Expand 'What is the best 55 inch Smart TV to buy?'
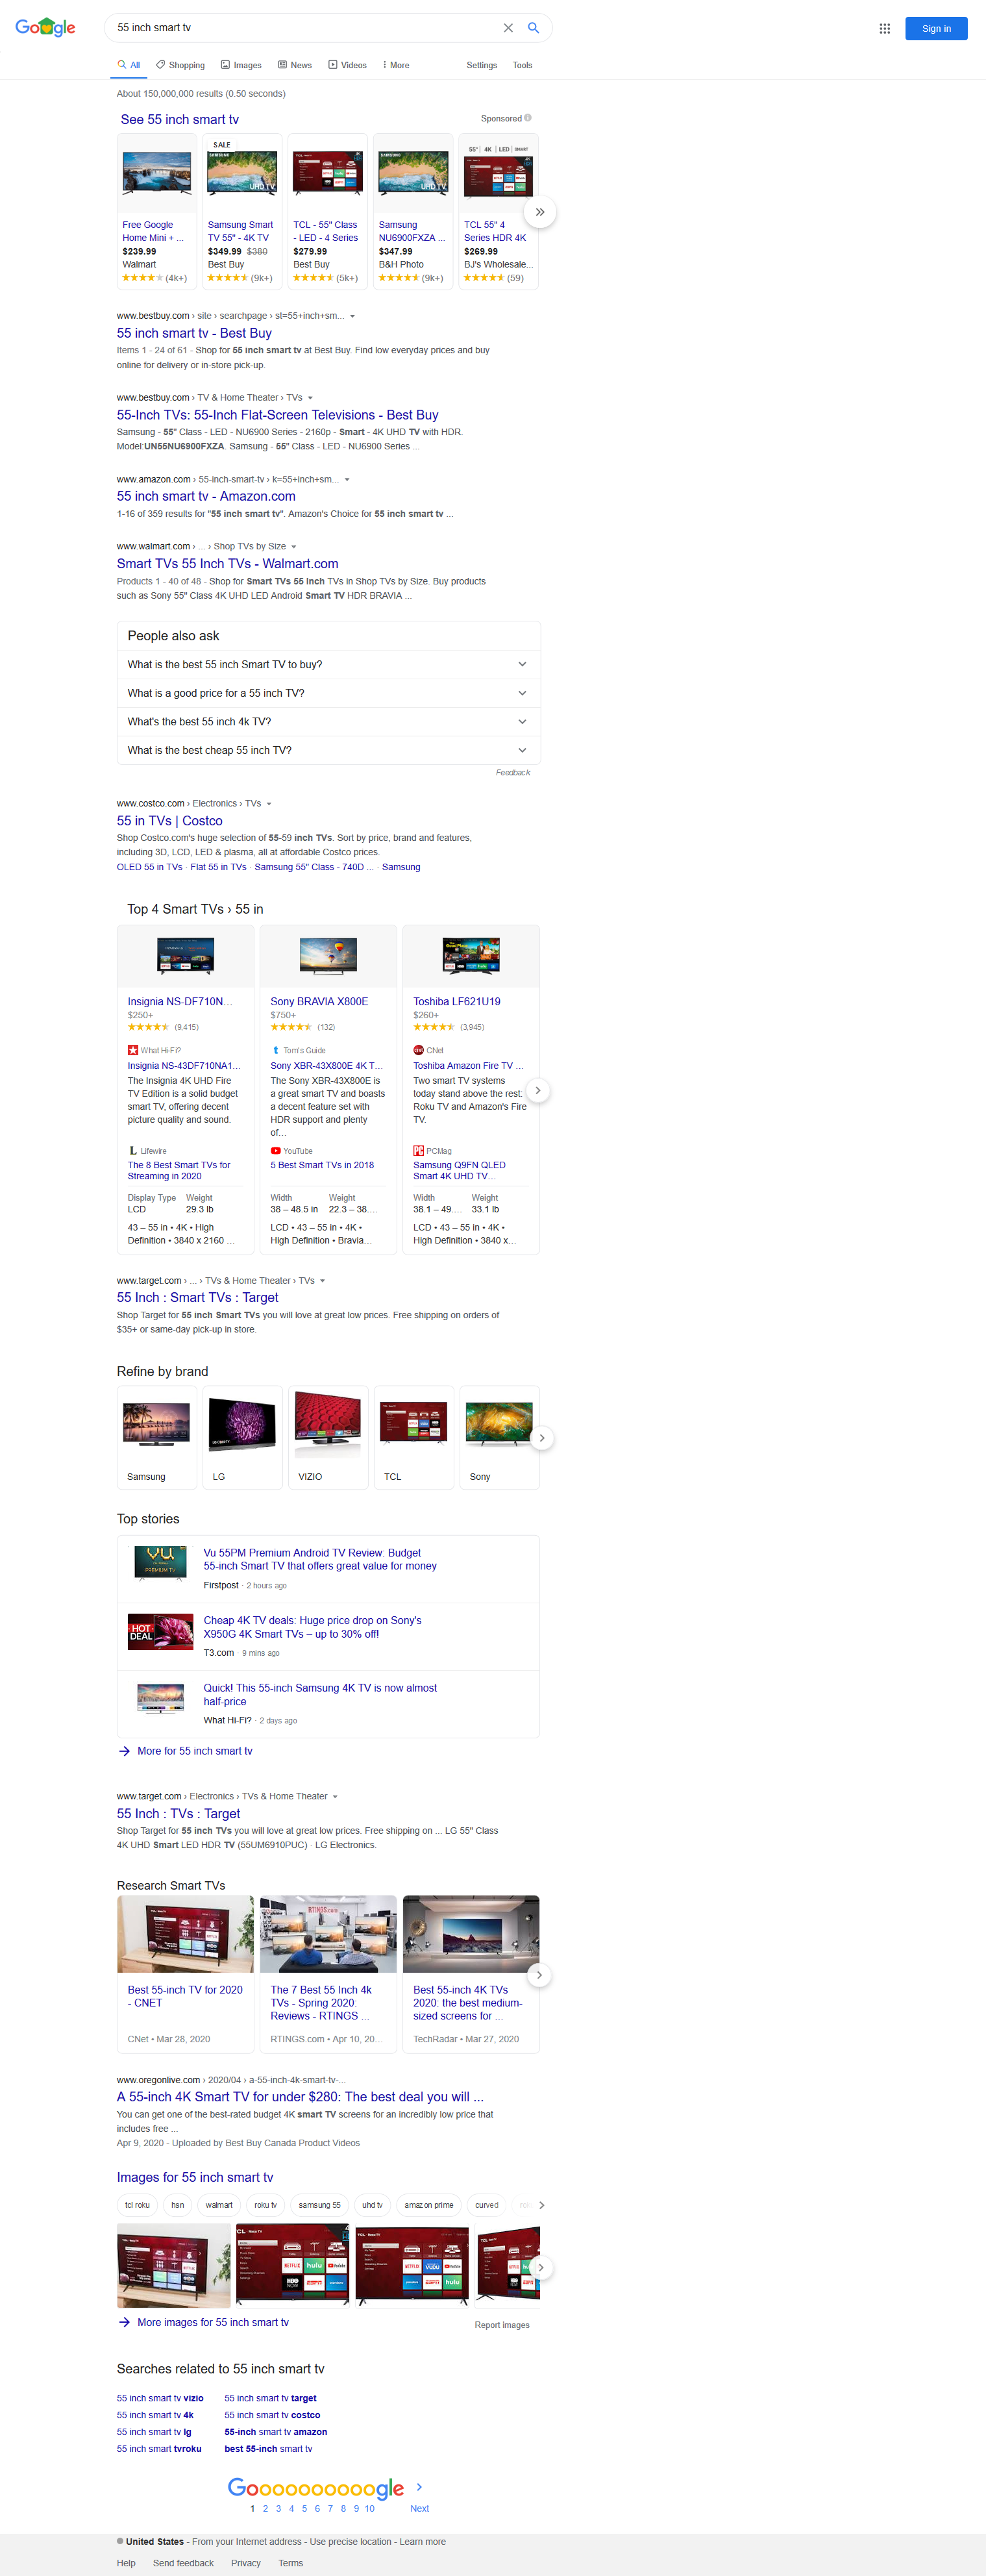The image size is (986, 2576). 328,664
